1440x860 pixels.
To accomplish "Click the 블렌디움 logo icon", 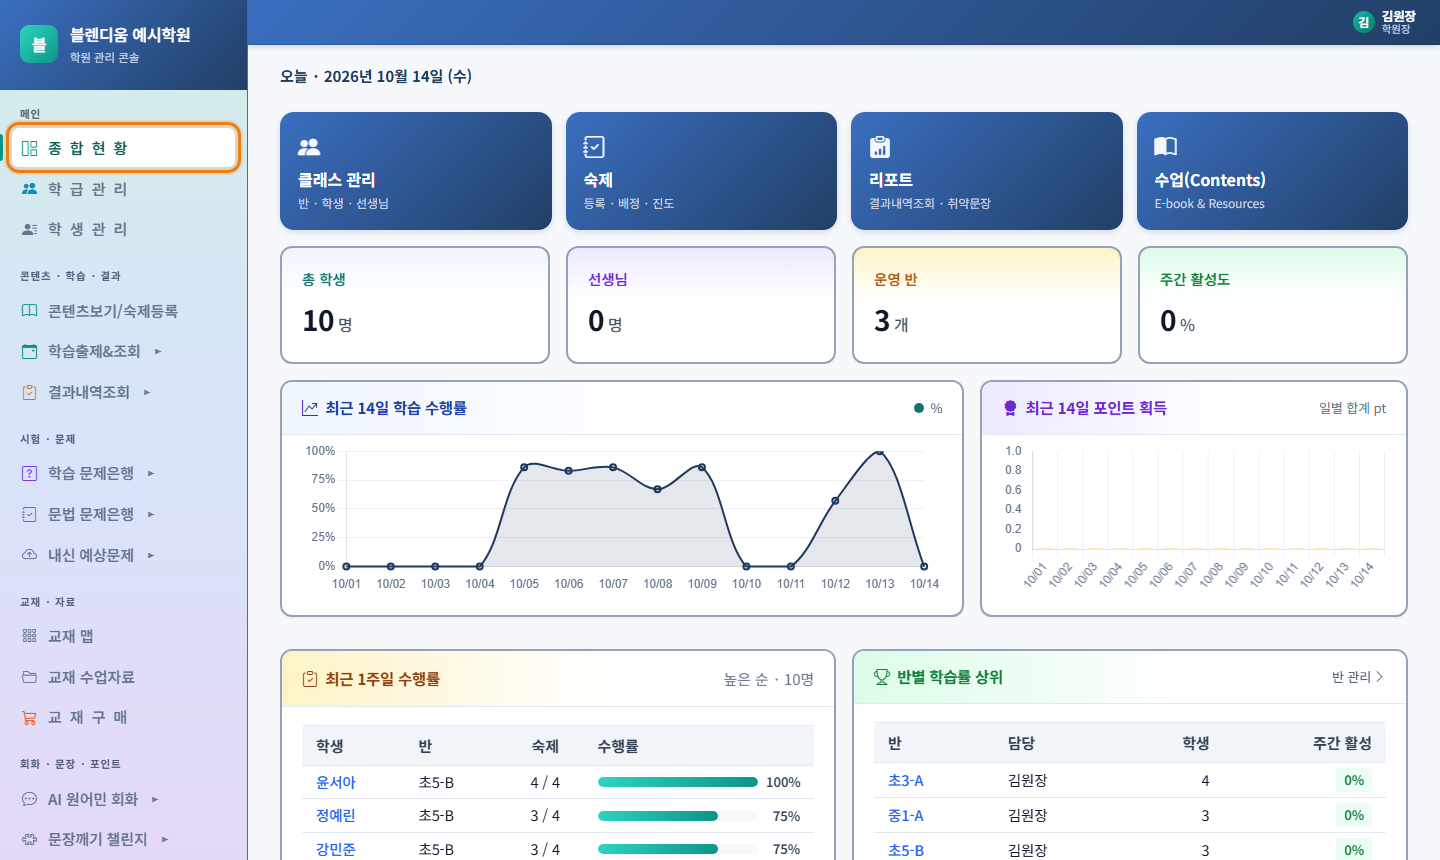I will [39, 44].
